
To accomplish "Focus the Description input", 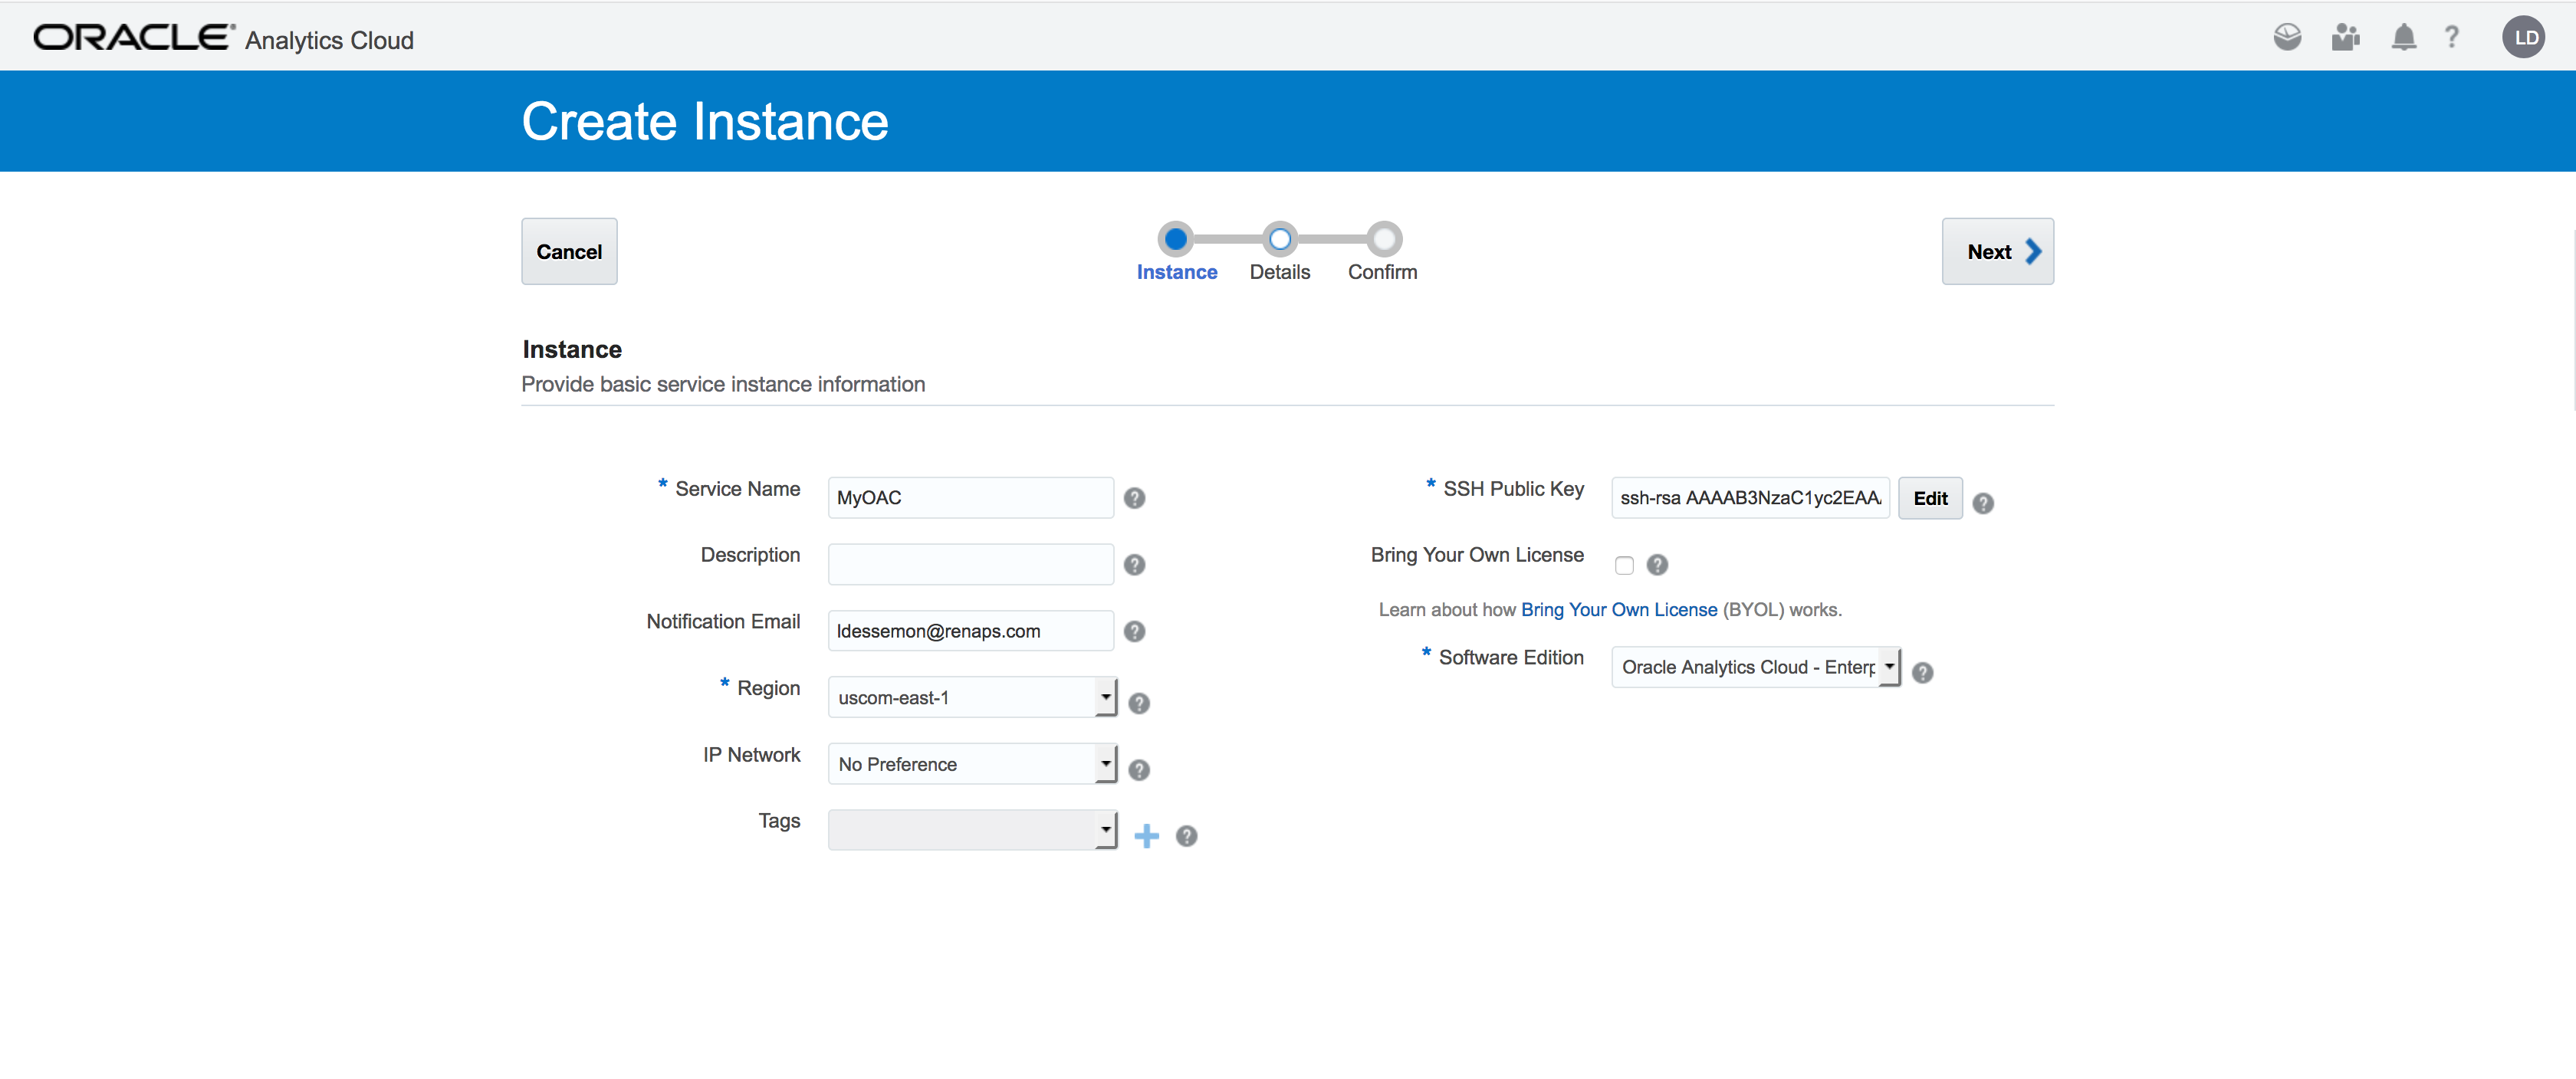I will pos(970,564).
